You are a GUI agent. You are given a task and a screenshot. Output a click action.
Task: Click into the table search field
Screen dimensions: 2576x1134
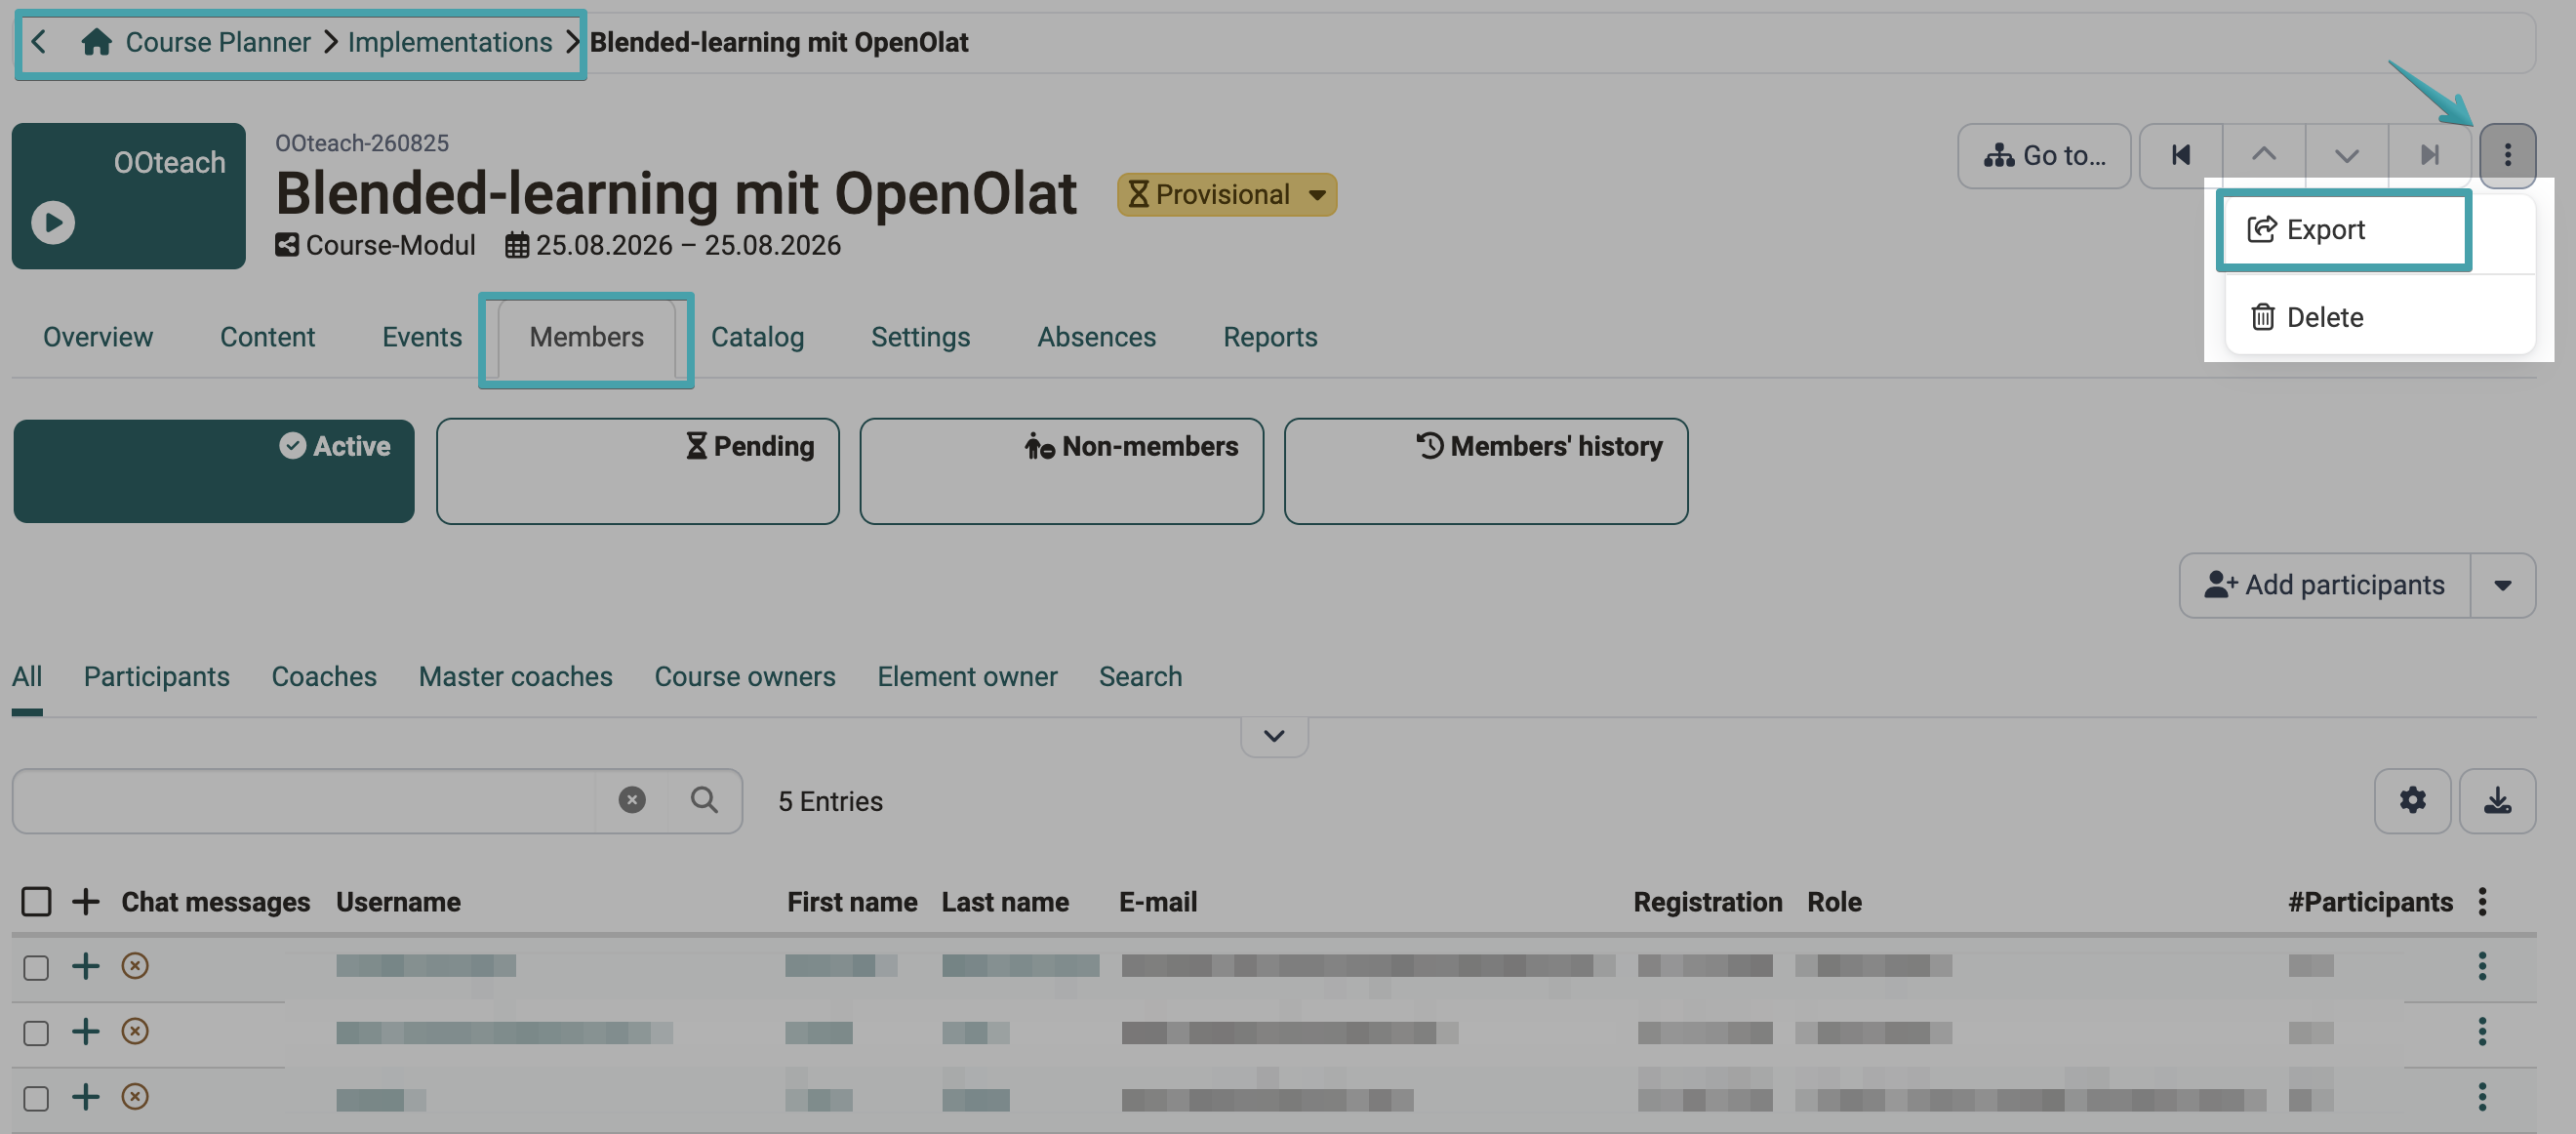point(304,801)
